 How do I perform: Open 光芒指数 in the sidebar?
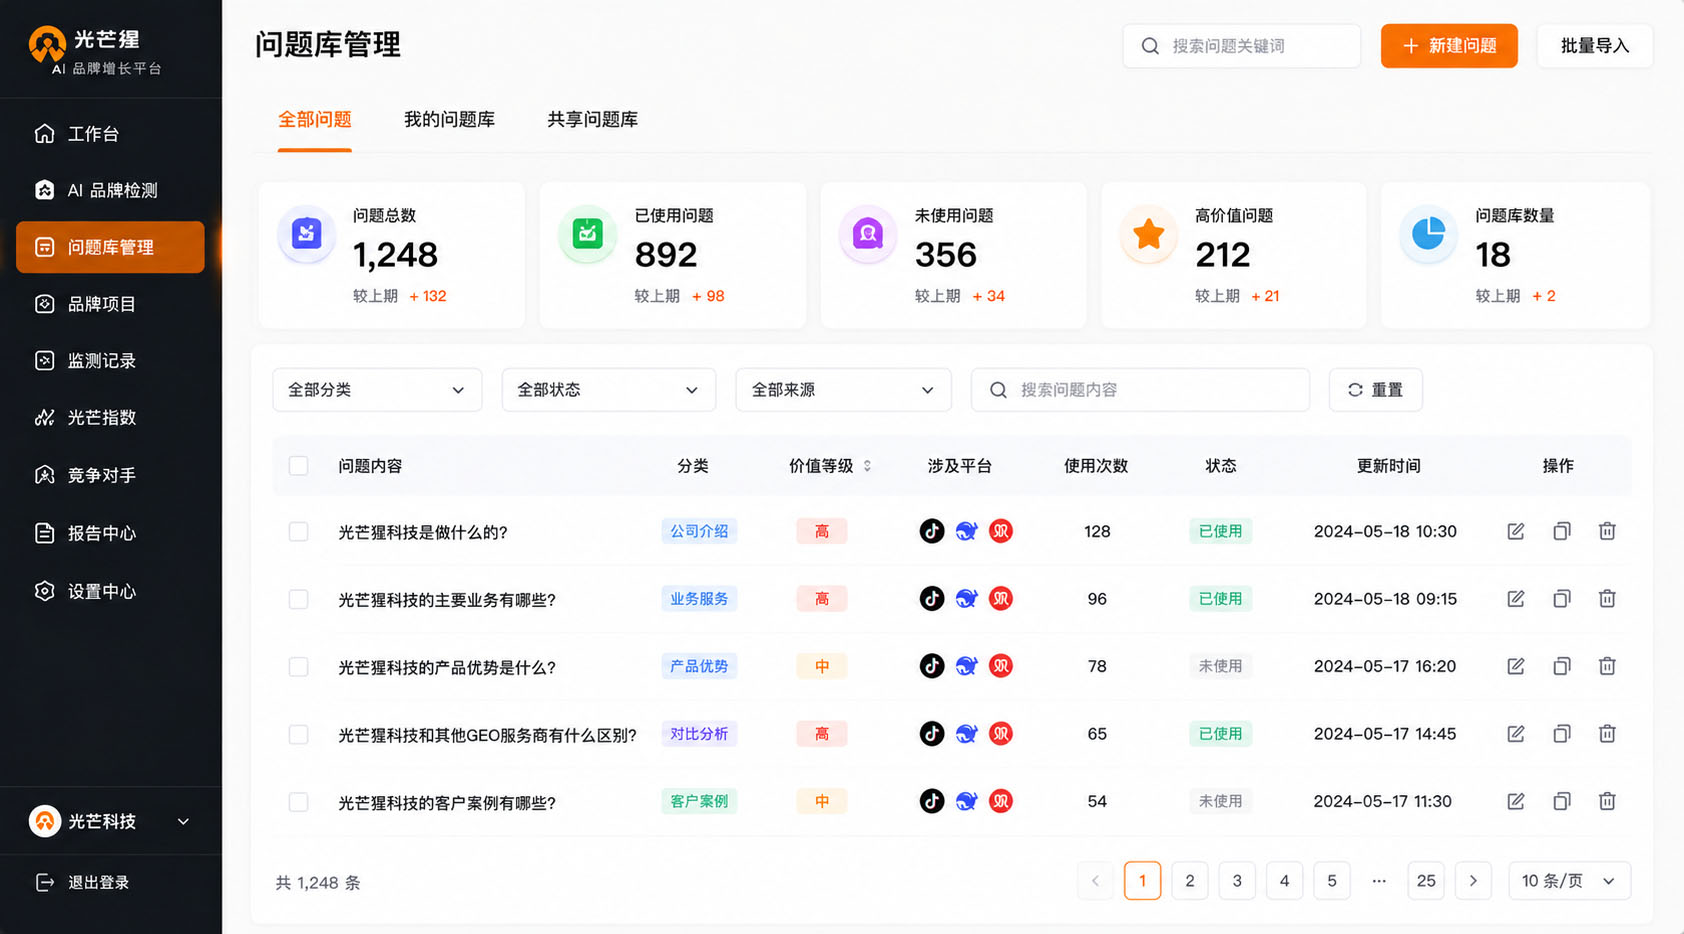[110, 418]
